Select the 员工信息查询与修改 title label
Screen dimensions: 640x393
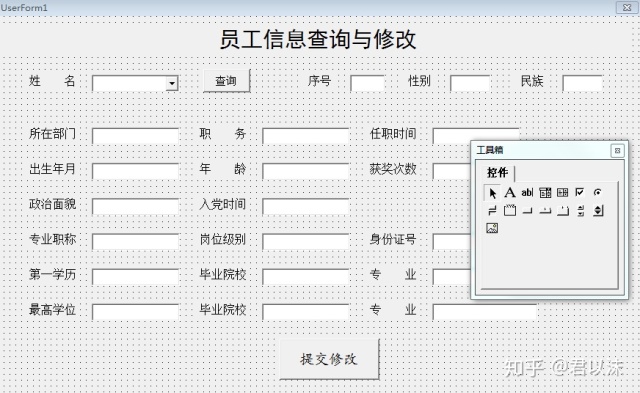[x=318, y=40]
